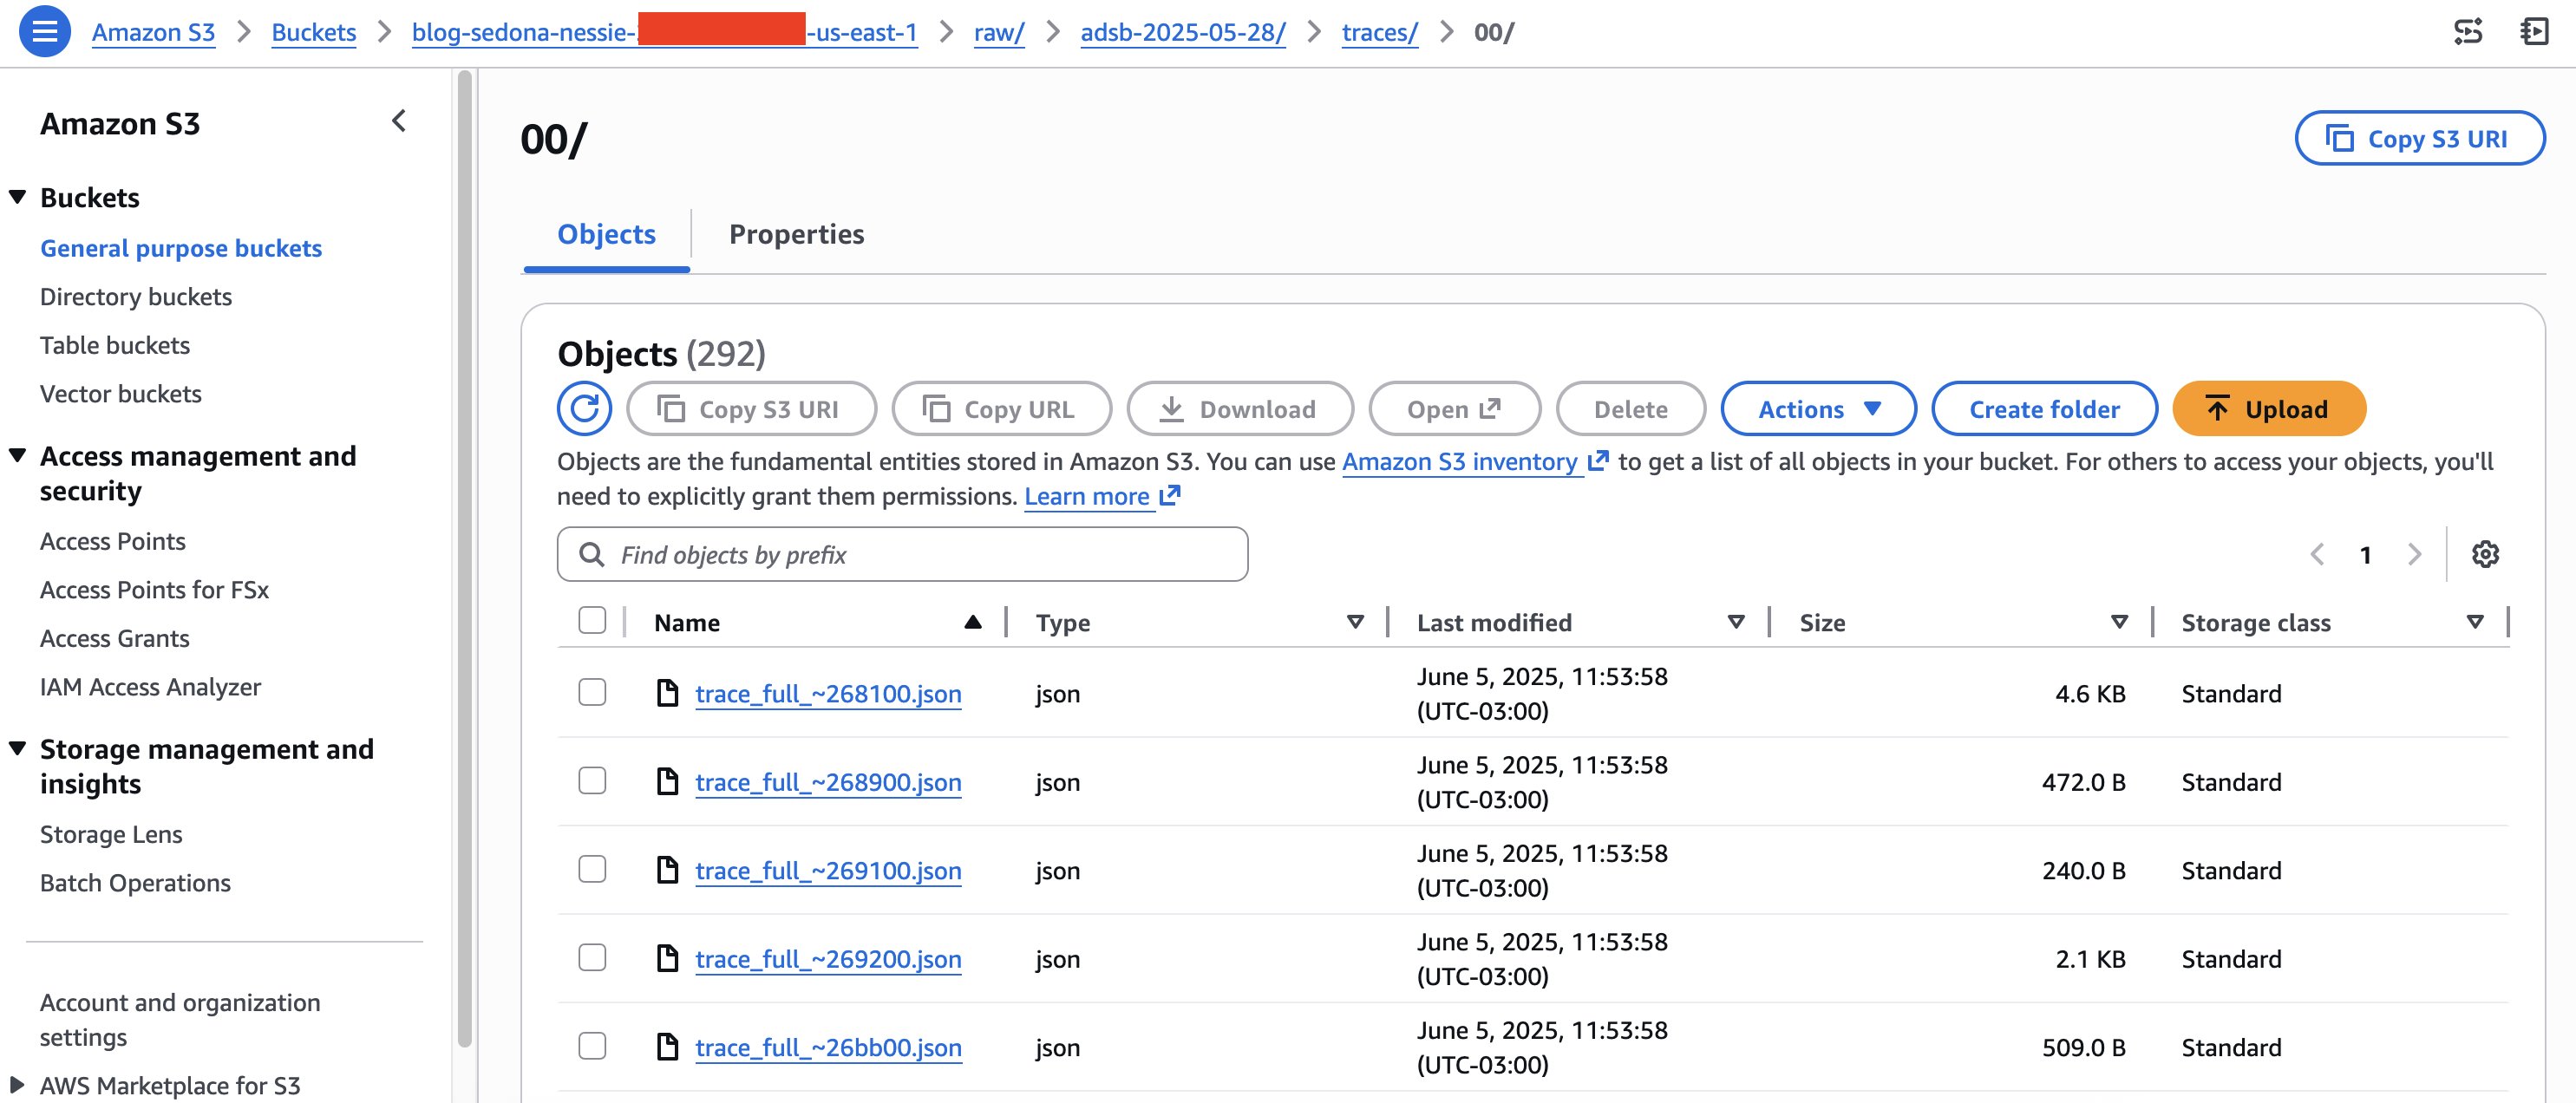
Task: Go to the next results page chevron
Action: pos(2416,554)
